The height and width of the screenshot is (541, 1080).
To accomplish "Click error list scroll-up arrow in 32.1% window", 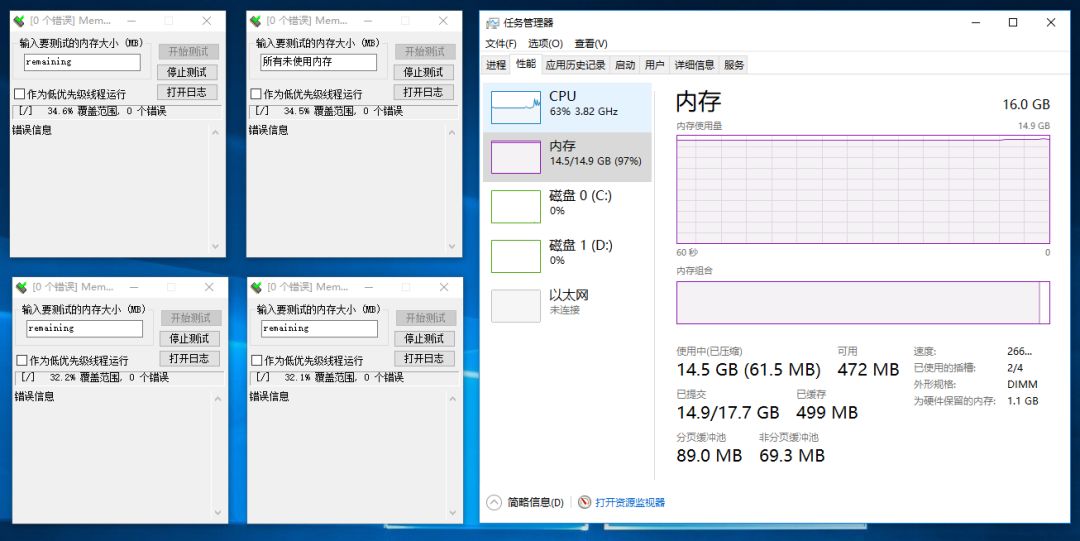I will coord(453,399).
